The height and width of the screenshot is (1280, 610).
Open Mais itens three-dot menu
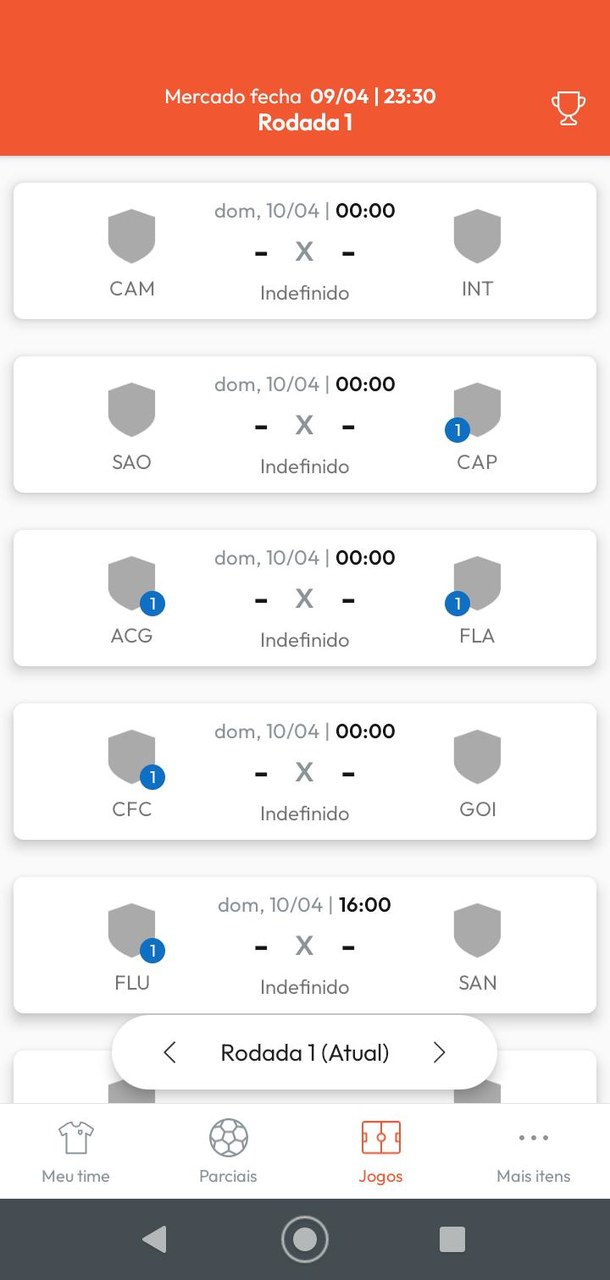[x=533, y=1138]
